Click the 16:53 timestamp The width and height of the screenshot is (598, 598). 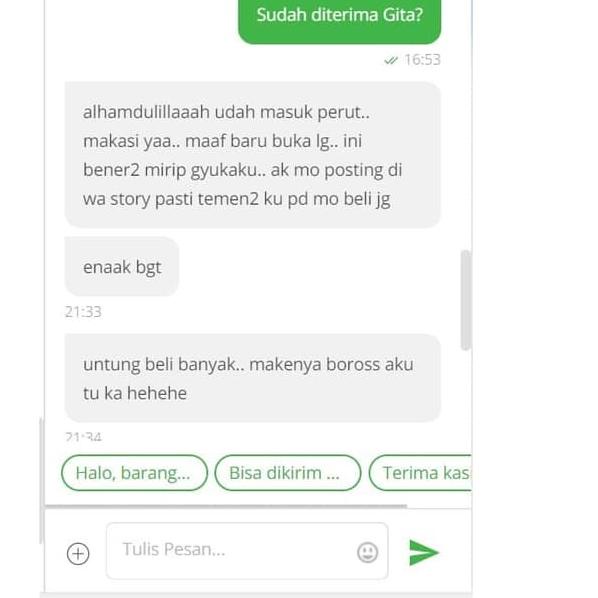click(422, 60)
